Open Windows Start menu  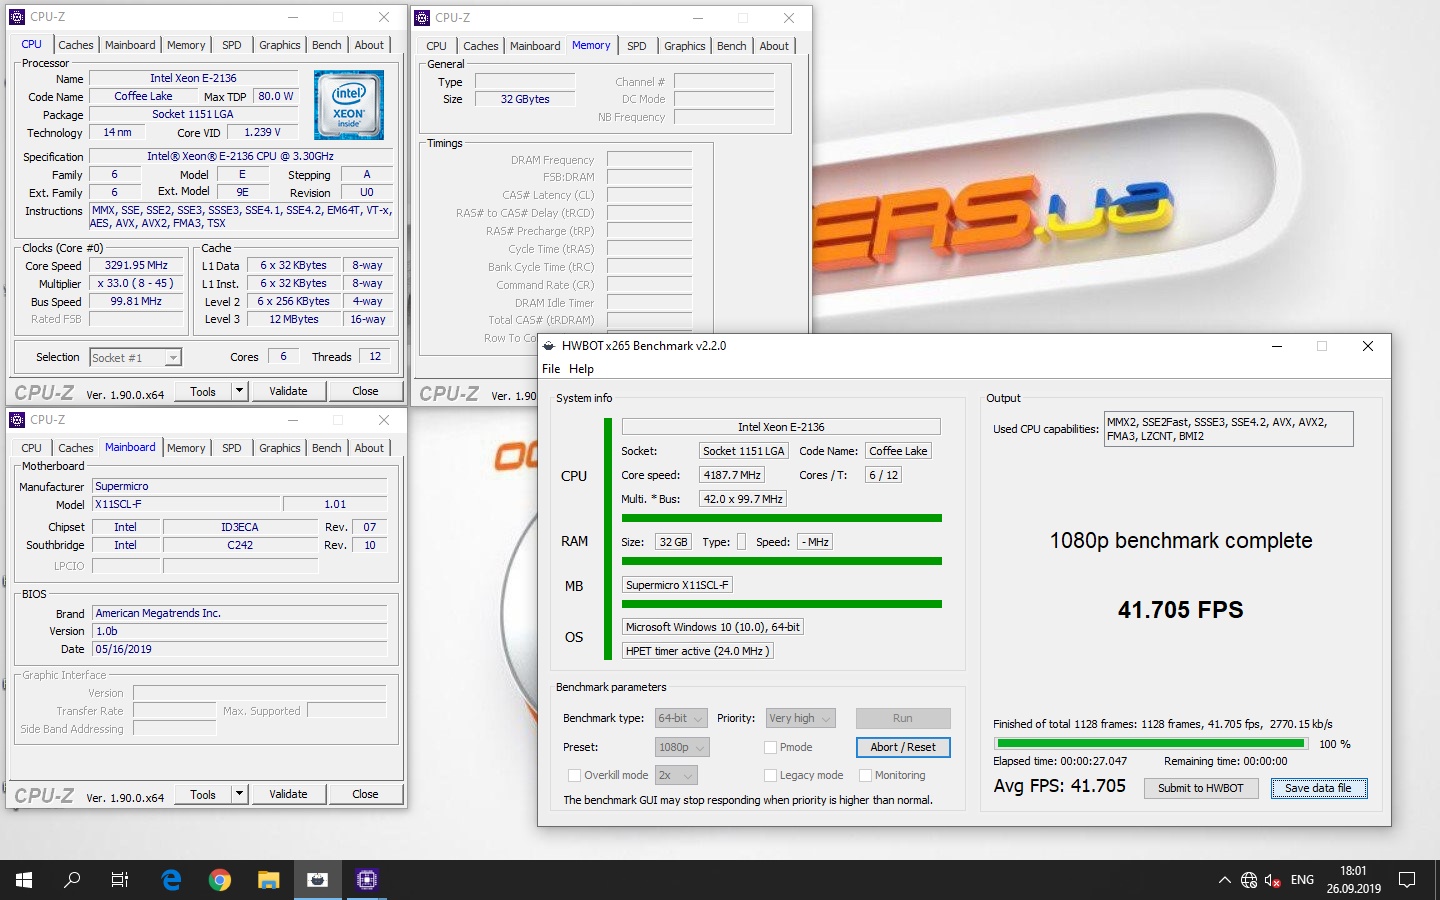[24, 880]
